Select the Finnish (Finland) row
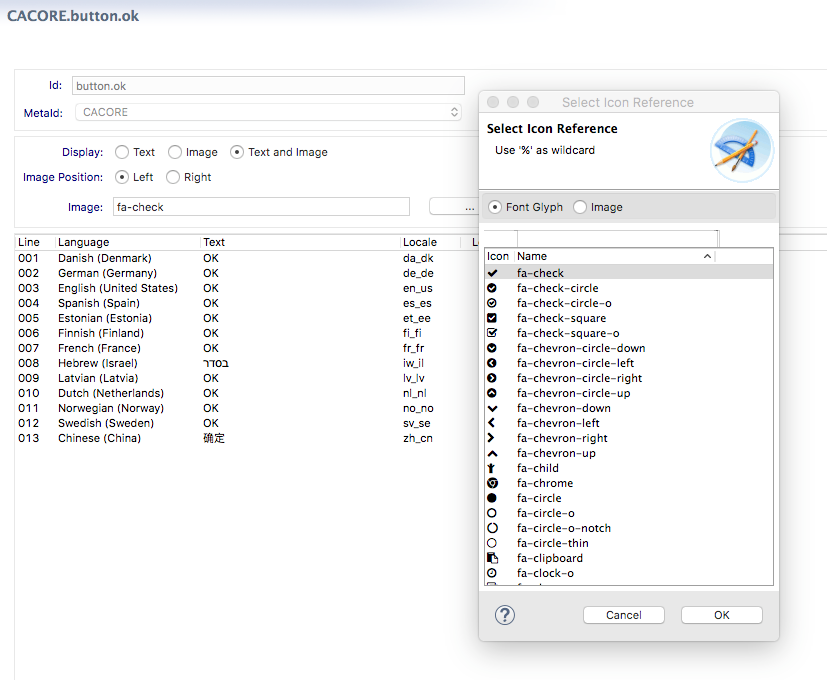The height and width of the screenshot is (680, 827). pyautogui.click(x=246, y=333)
